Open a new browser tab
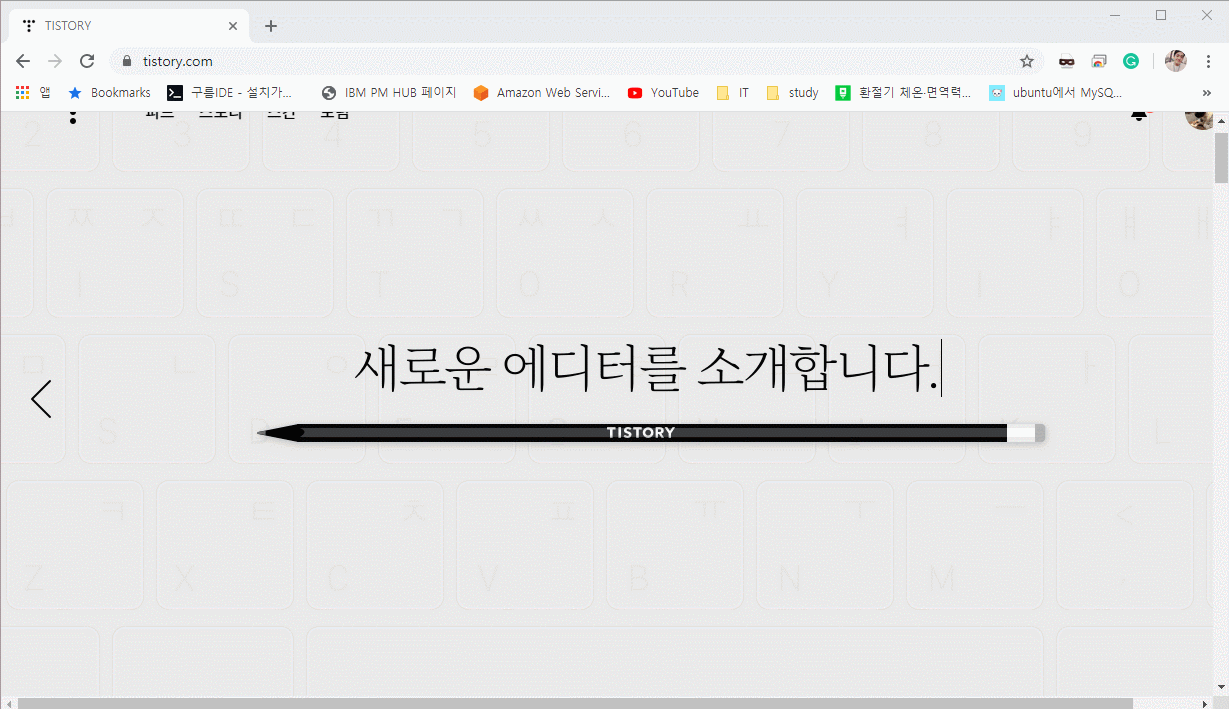This screenshot has height=709, width=1229. click(271, 26)
